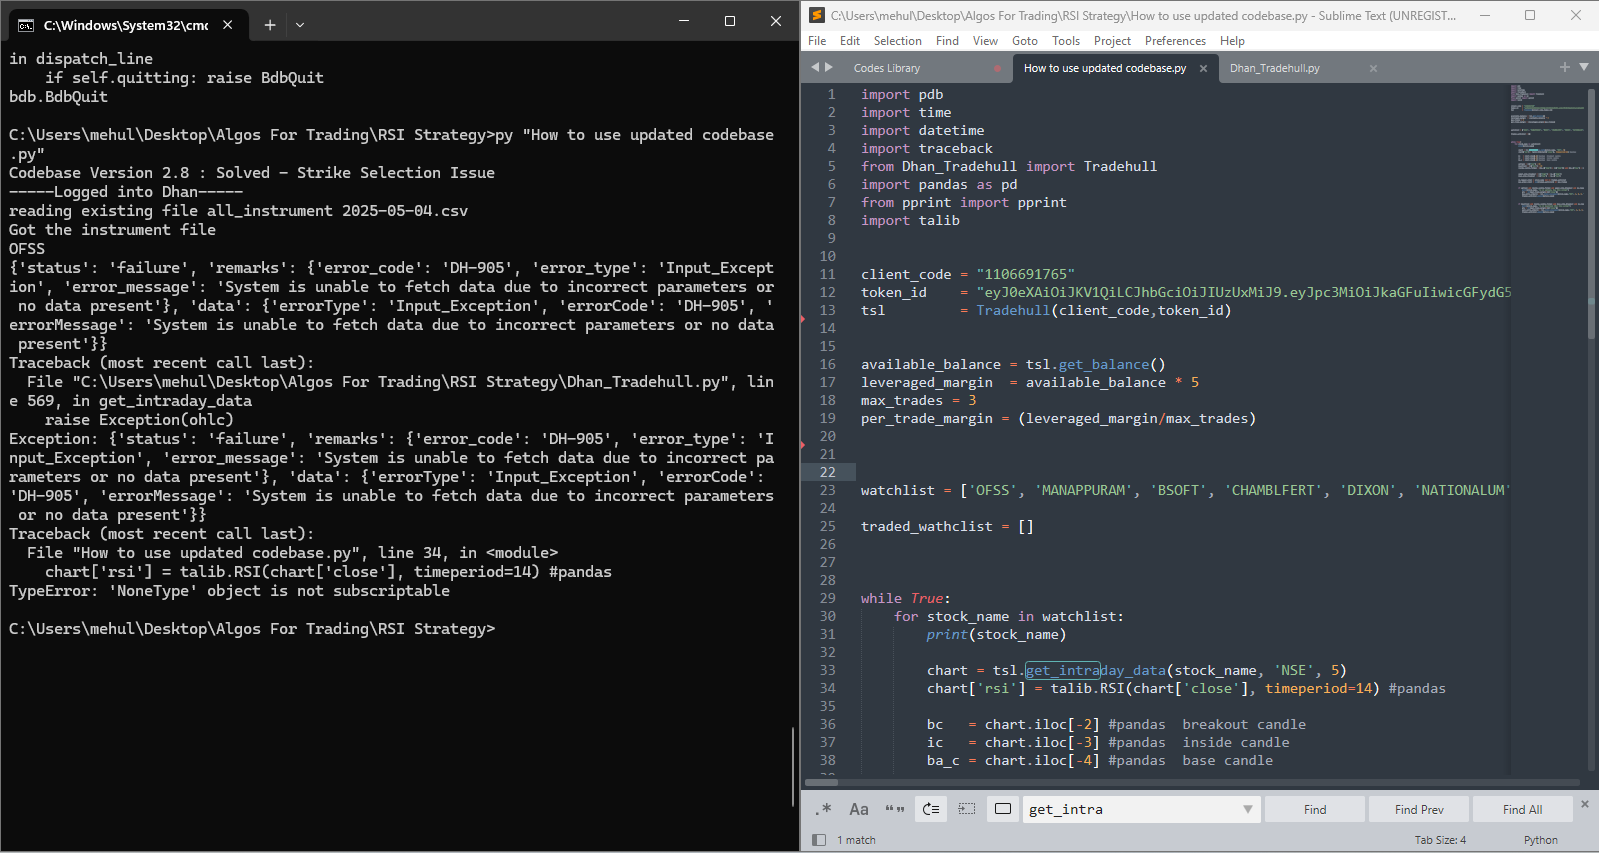Go to previous tab using left arrow
This screenshot has height=853, width=1599.
pyautogui.click(x=815, y=67)
